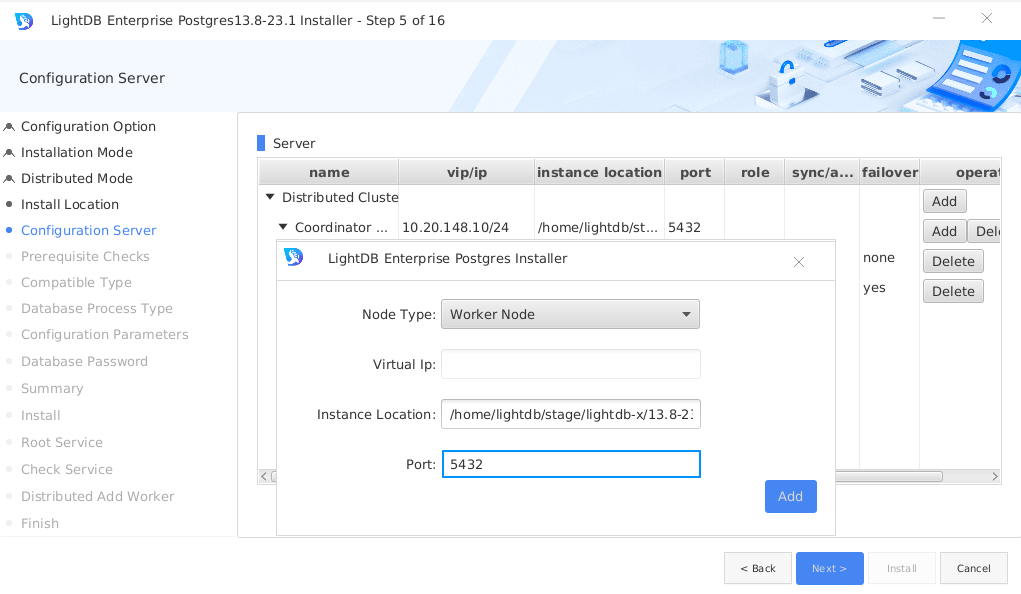This screenshot has height=594, width=1021.
Task: Open the Node Type dropdown
Action: point(570,314)
